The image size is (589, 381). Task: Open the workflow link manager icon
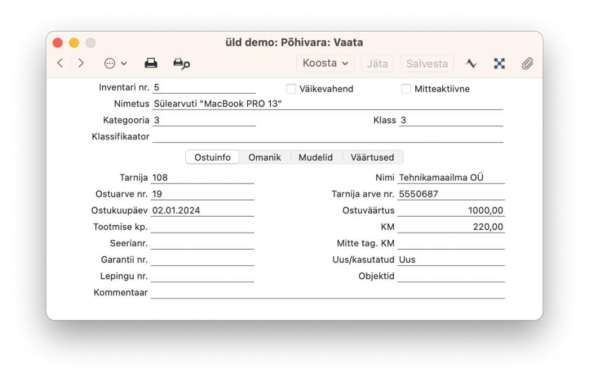[499, 64]
